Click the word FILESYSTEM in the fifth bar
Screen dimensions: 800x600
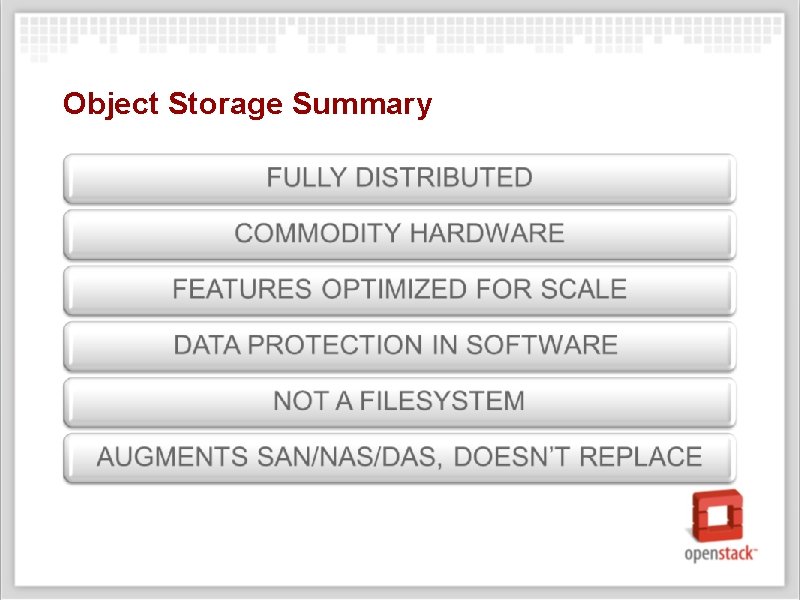442,401
